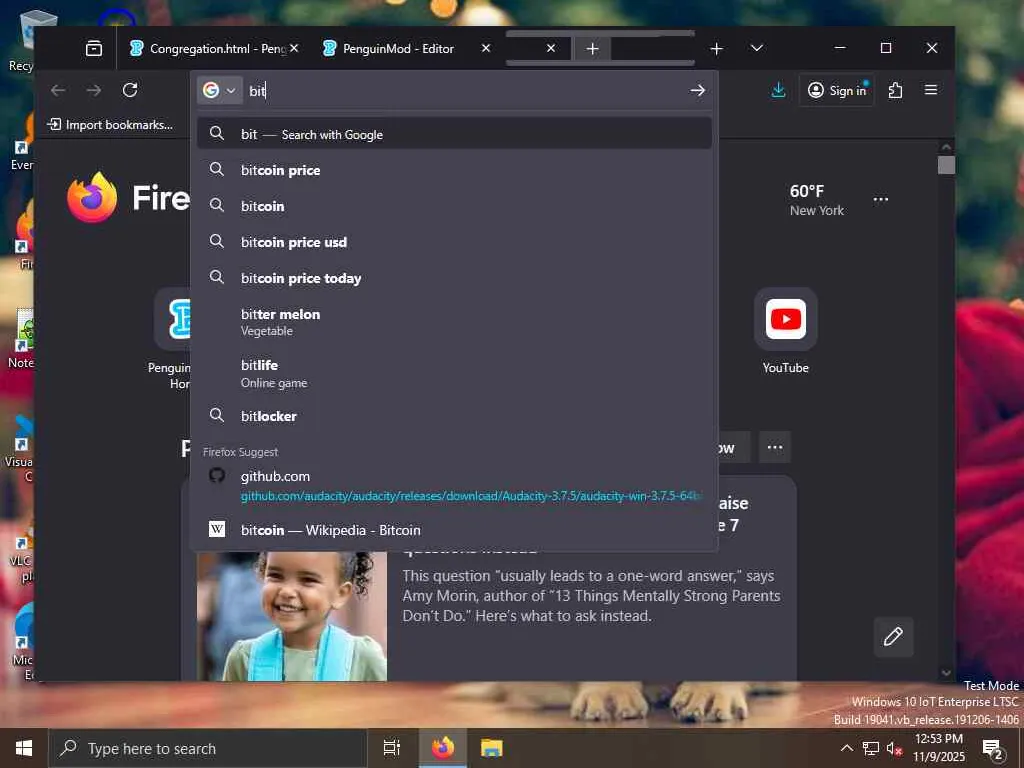Click scrollbar down arrow in Firefox
Viewport: 1024px width, 768px height.
tap(946, 672)
